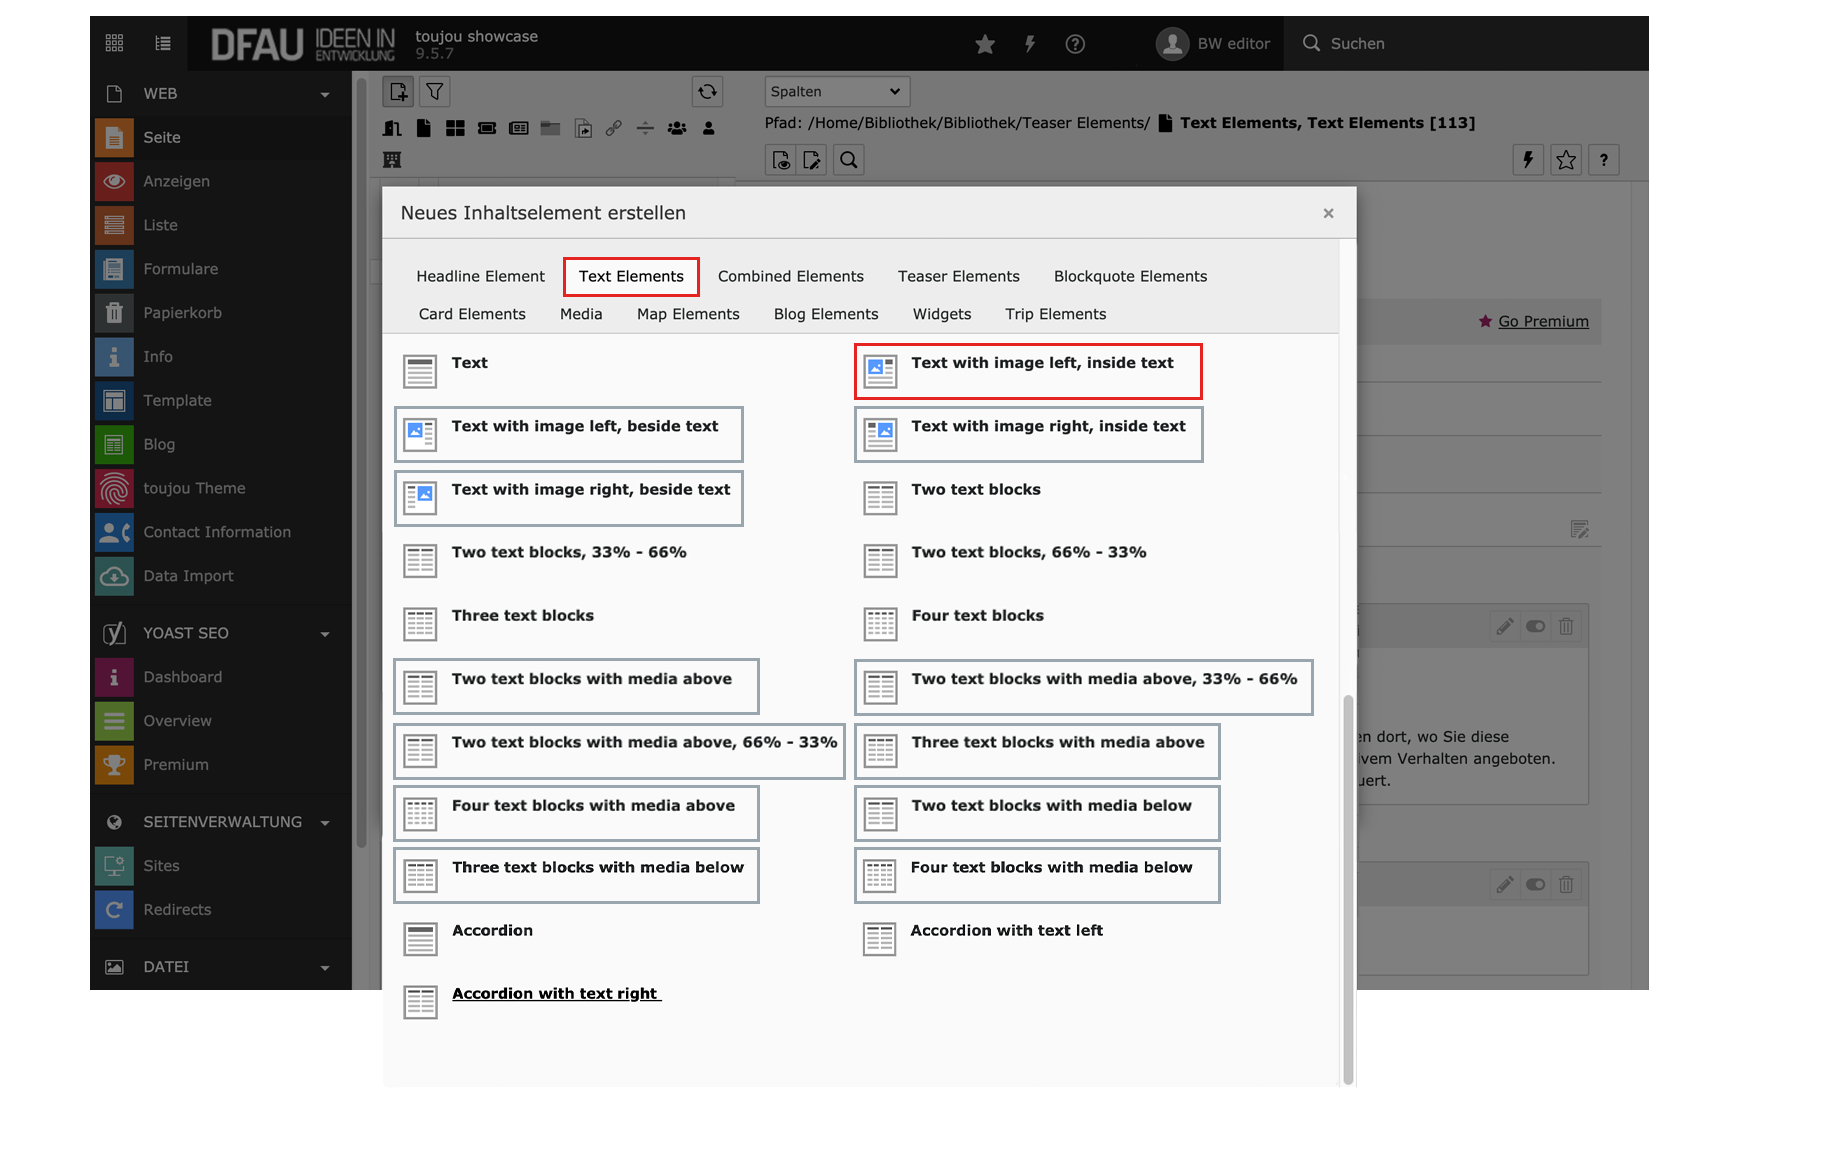Open the toujou Theme module

(x=222, y=488)
